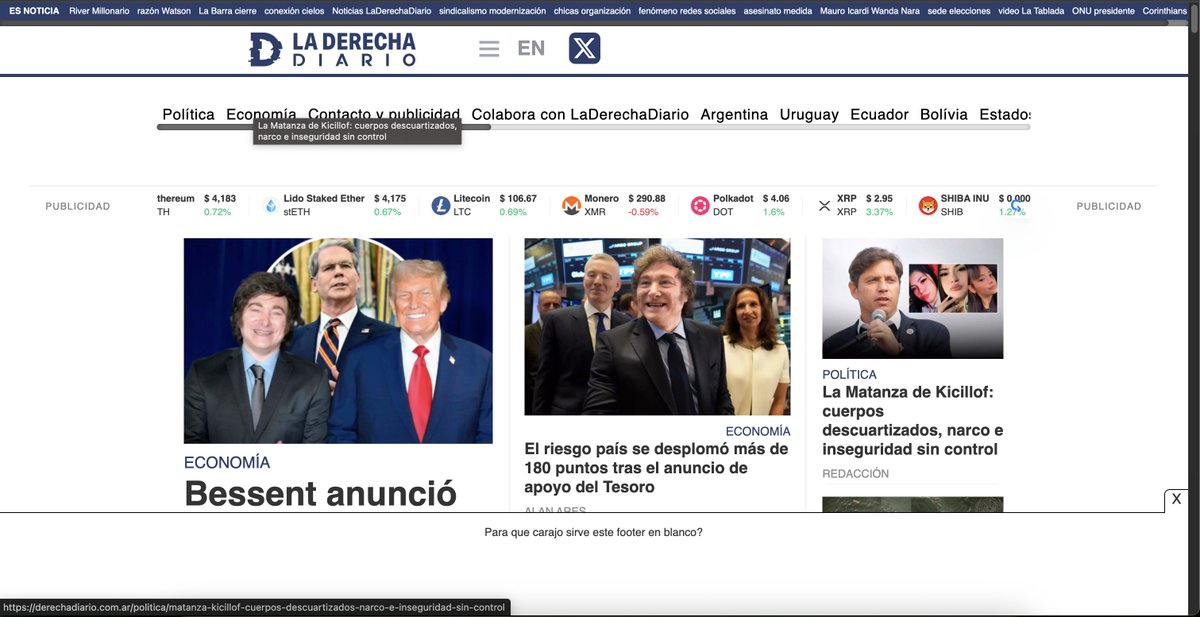Open the Economía nav section

coord(261,114)
